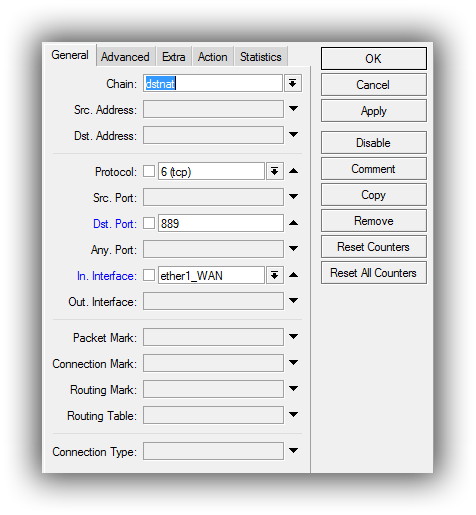Open the Chain dropdown list
Screen dimensions: 476x515
(293, 83)
